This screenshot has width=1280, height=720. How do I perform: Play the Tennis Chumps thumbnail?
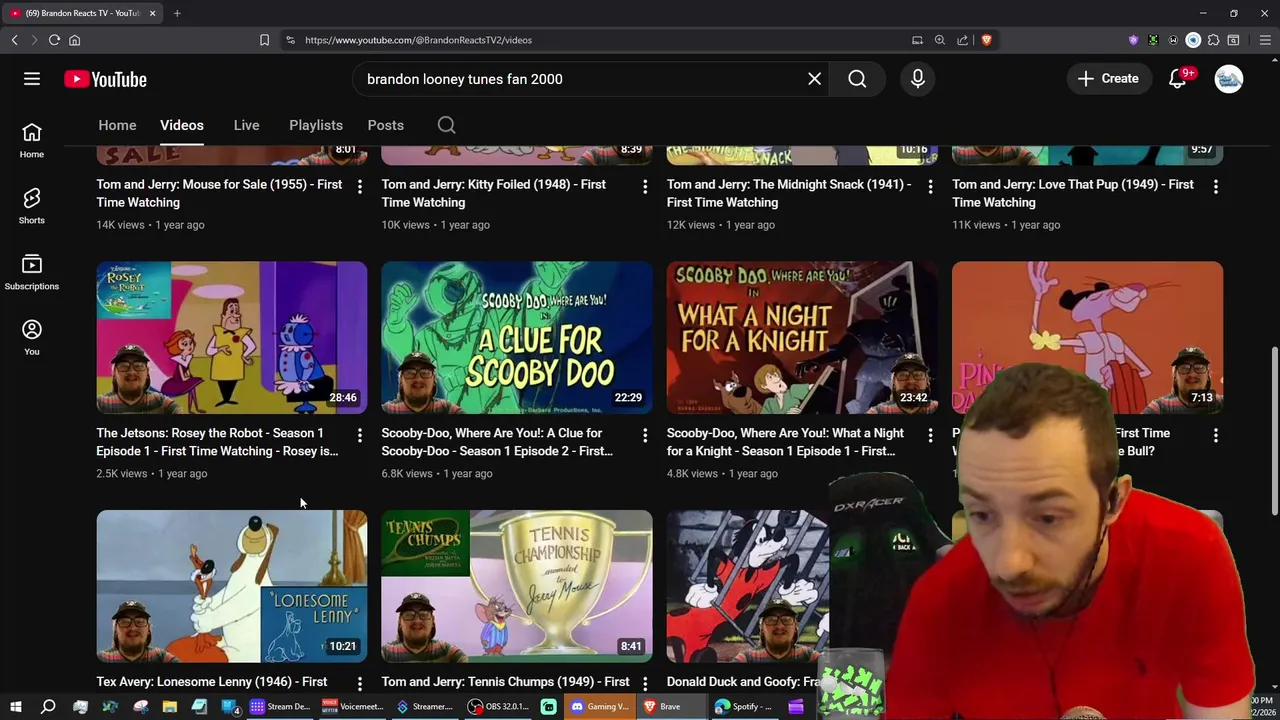[517, 587]
